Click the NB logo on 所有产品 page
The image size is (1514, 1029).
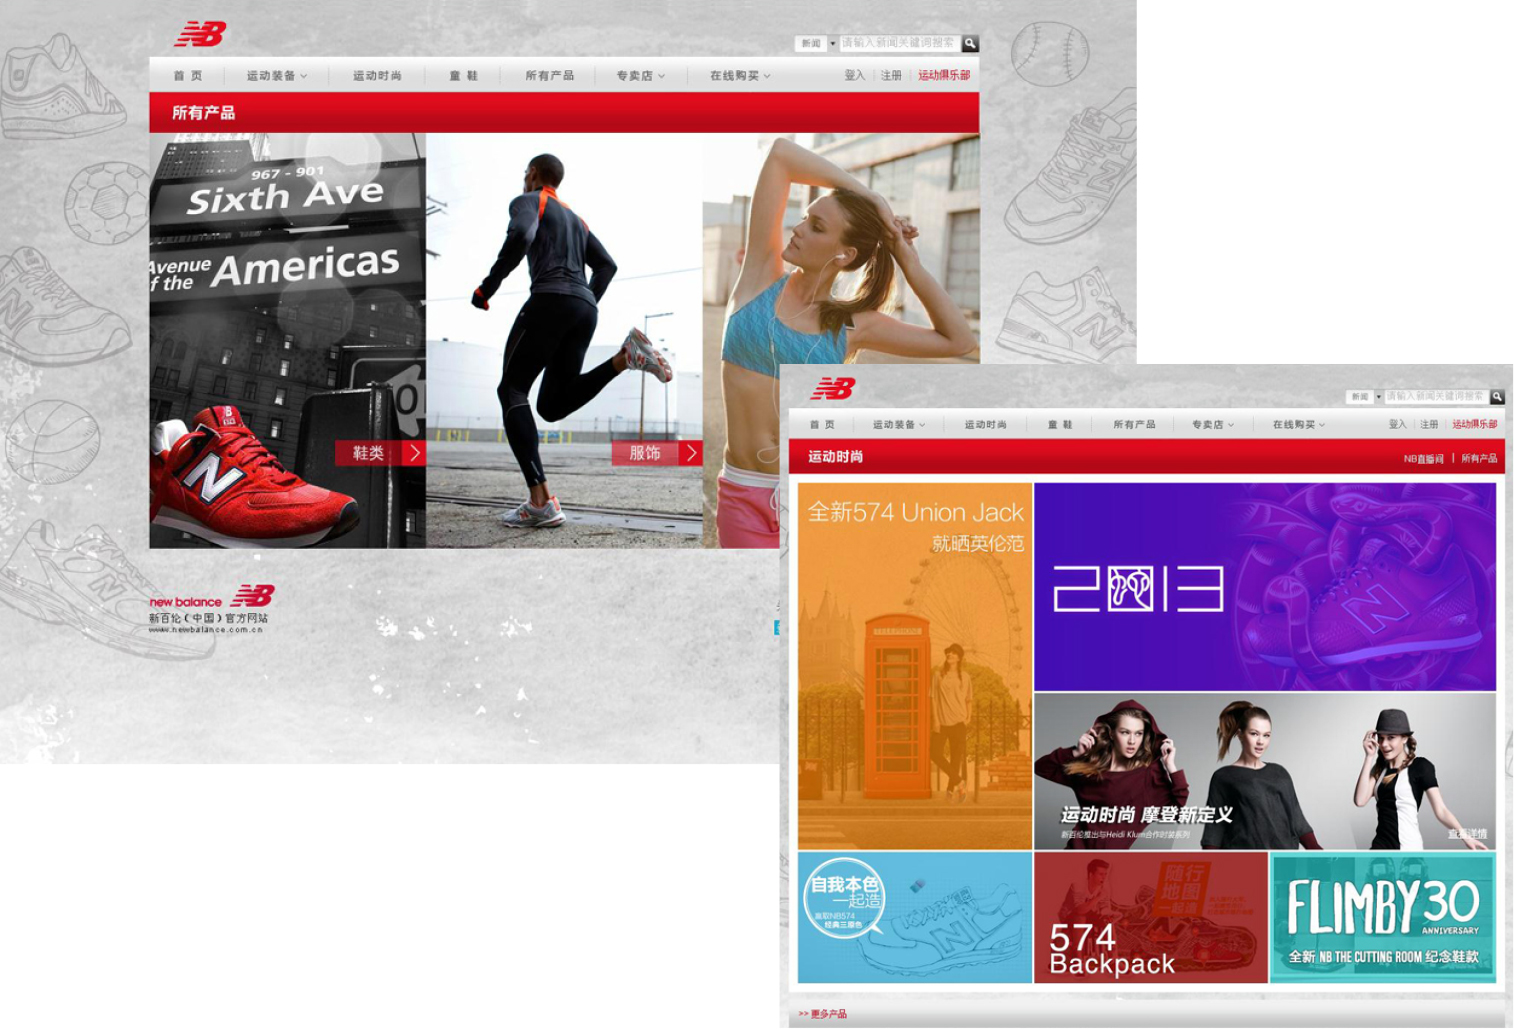click(200, 34)
